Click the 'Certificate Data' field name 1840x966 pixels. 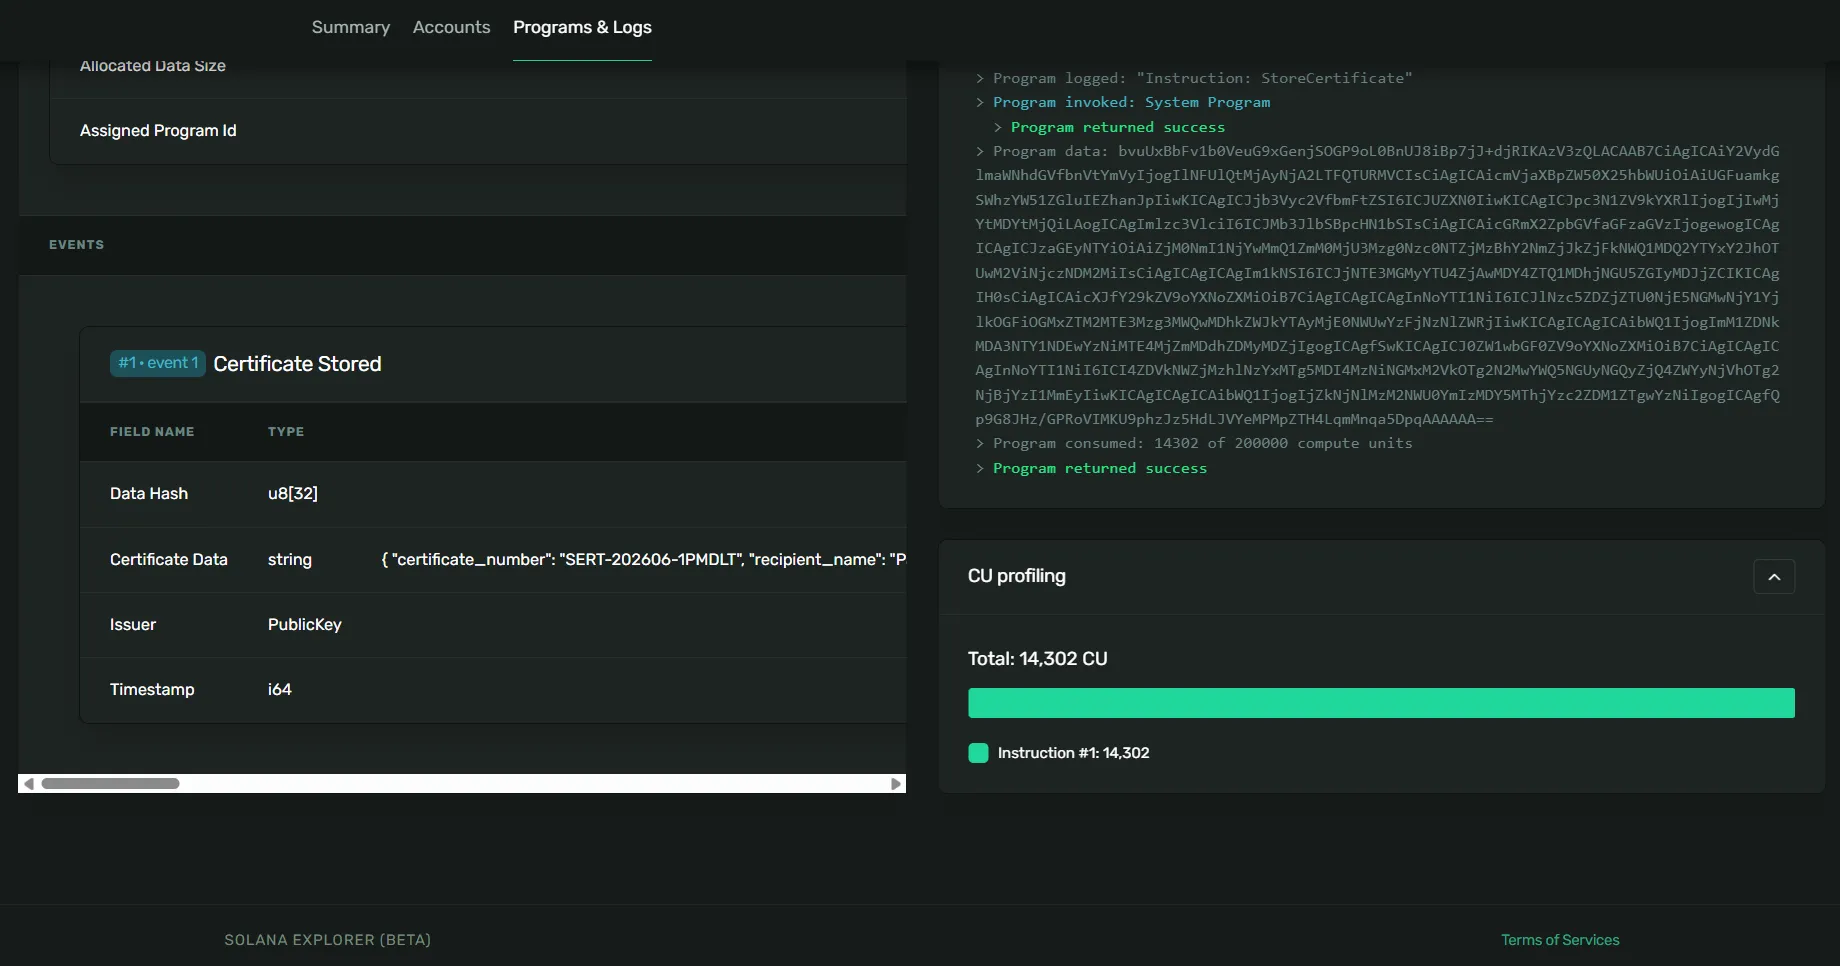coord(169,560)
